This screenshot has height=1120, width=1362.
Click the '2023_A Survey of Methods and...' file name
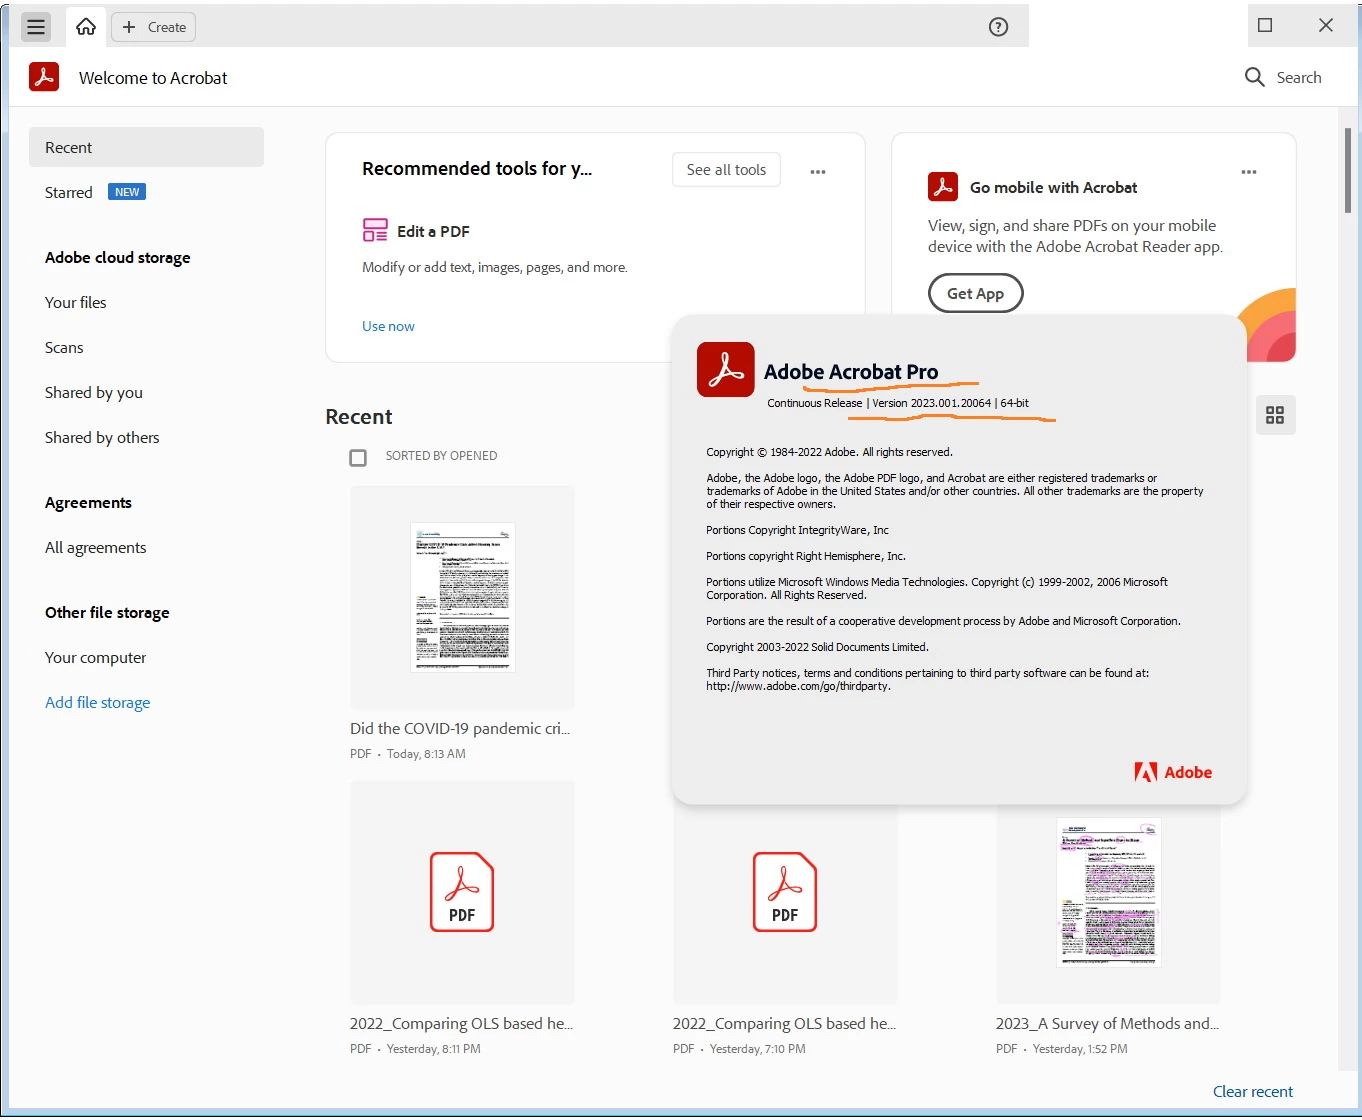[1107, 1023]
